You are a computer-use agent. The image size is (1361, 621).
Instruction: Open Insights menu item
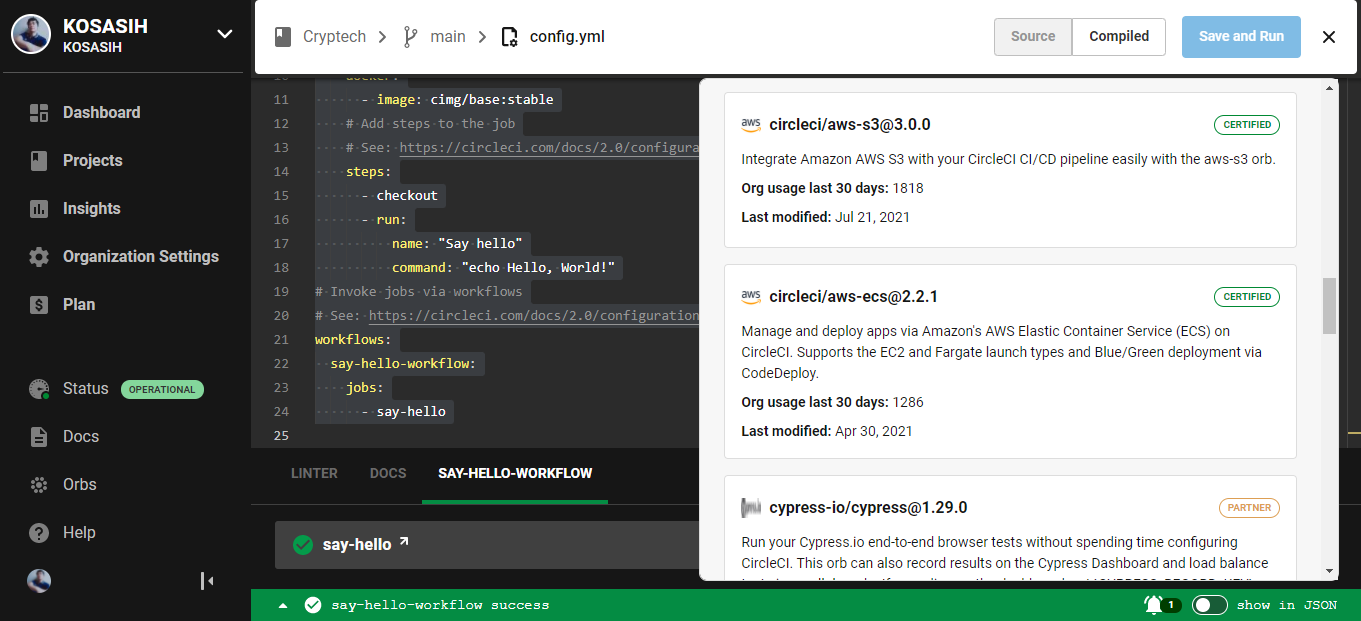pyautogui.click(x=91, y=209)
